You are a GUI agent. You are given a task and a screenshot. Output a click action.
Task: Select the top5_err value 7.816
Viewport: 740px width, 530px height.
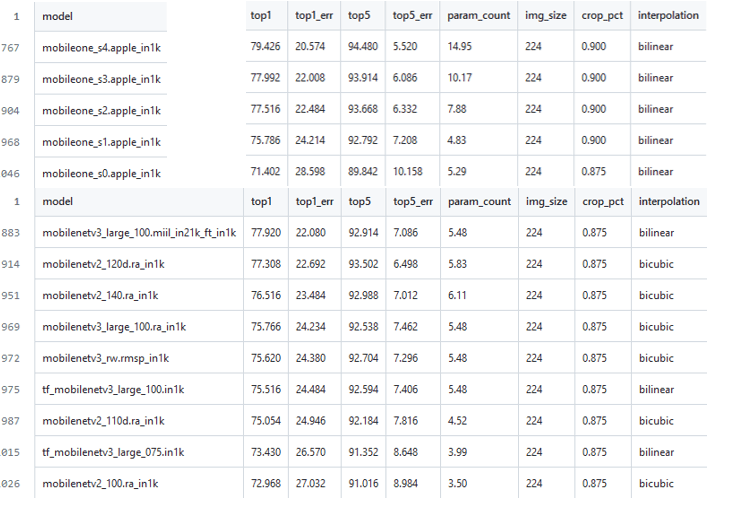(405, 421)
